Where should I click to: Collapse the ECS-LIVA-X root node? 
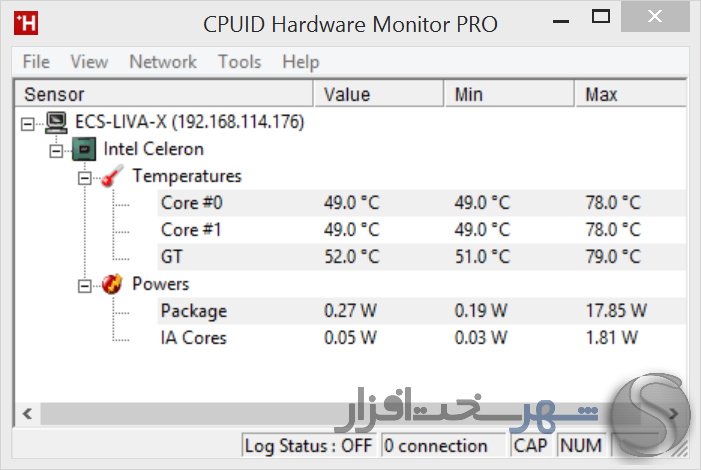tap(28, 124)
